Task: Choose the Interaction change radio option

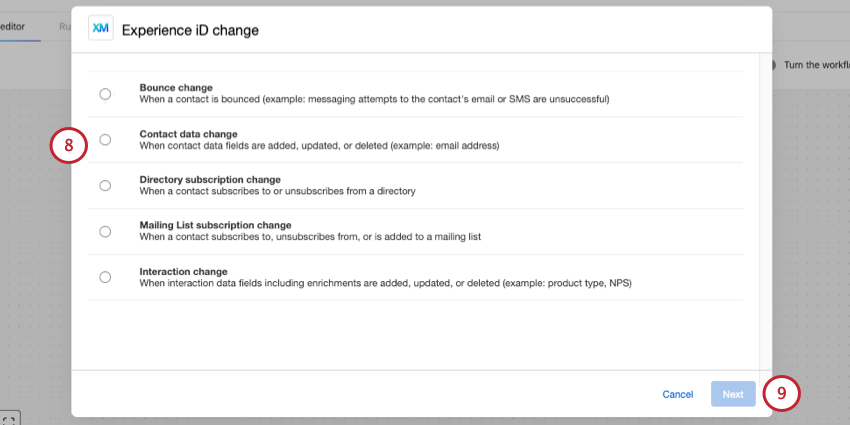Action: click(x=105, y=277)
